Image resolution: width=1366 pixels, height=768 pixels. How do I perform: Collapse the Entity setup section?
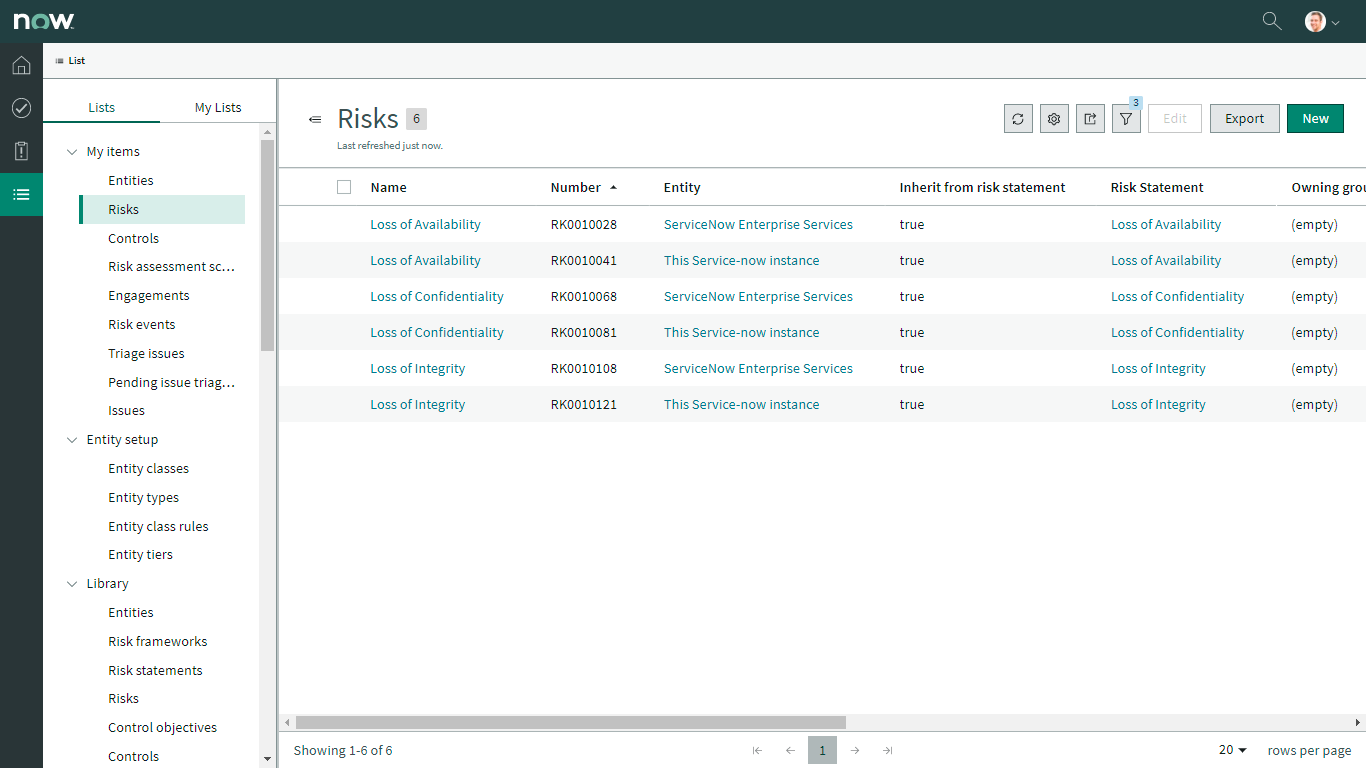click(x=71, y=439)
